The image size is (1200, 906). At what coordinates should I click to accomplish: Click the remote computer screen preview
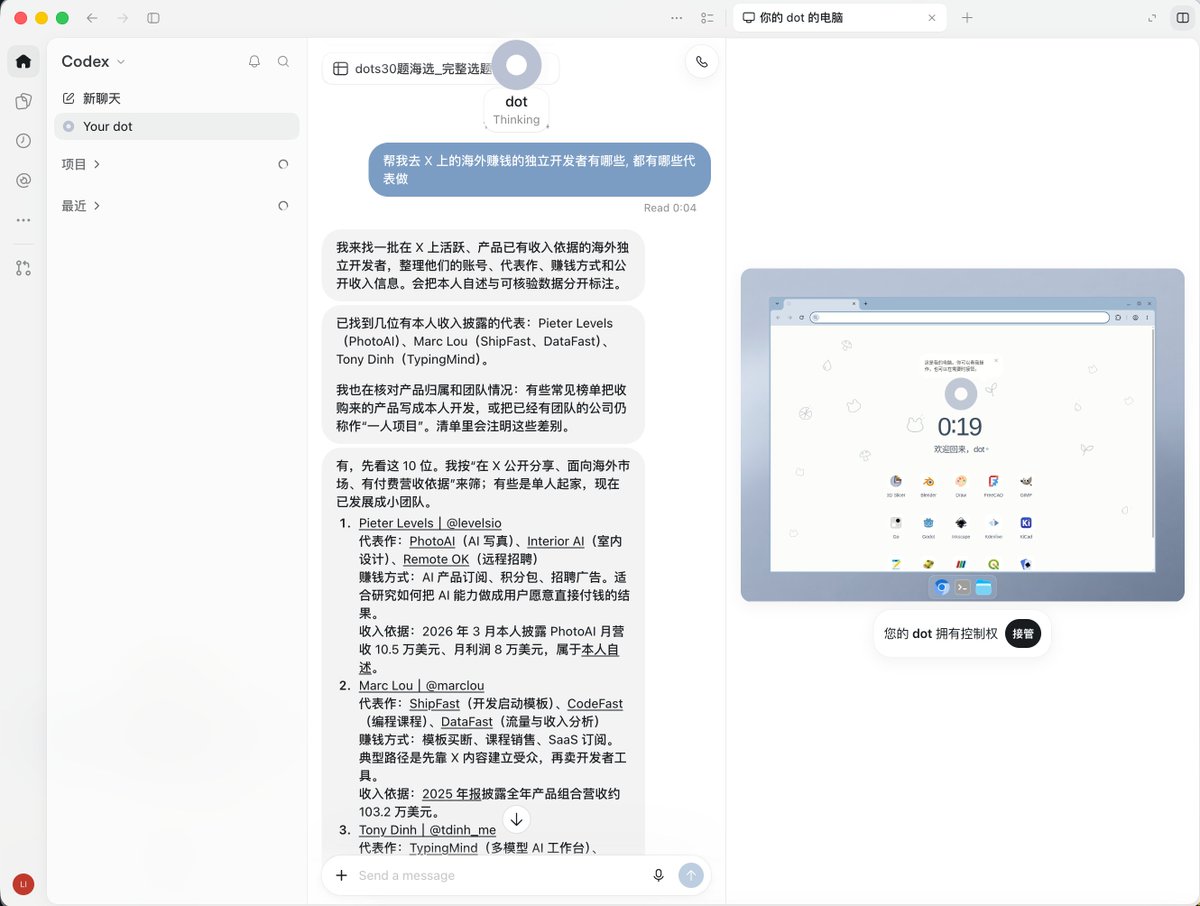coord(962,435)
